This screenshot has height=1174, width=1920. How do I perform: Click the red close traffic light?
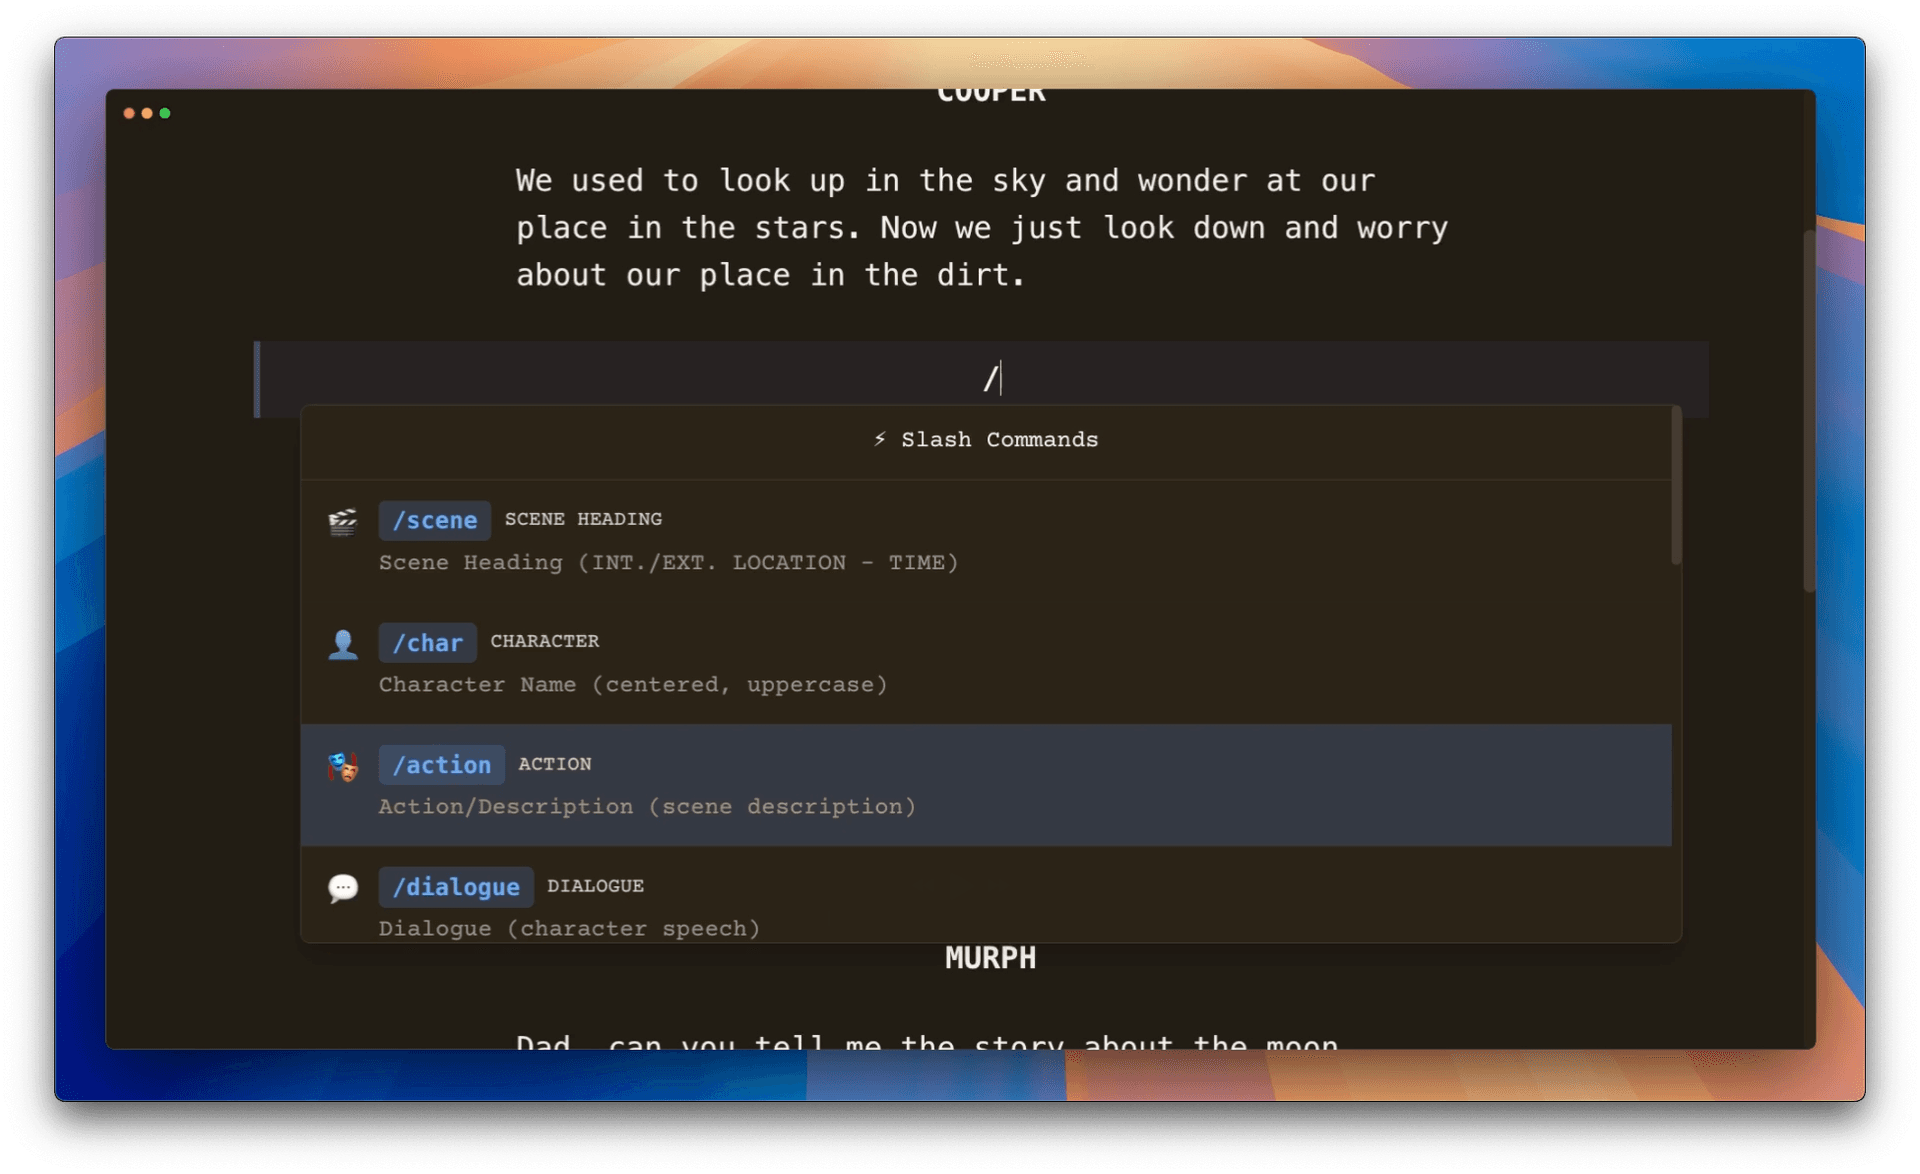click(x=129, y=113)
